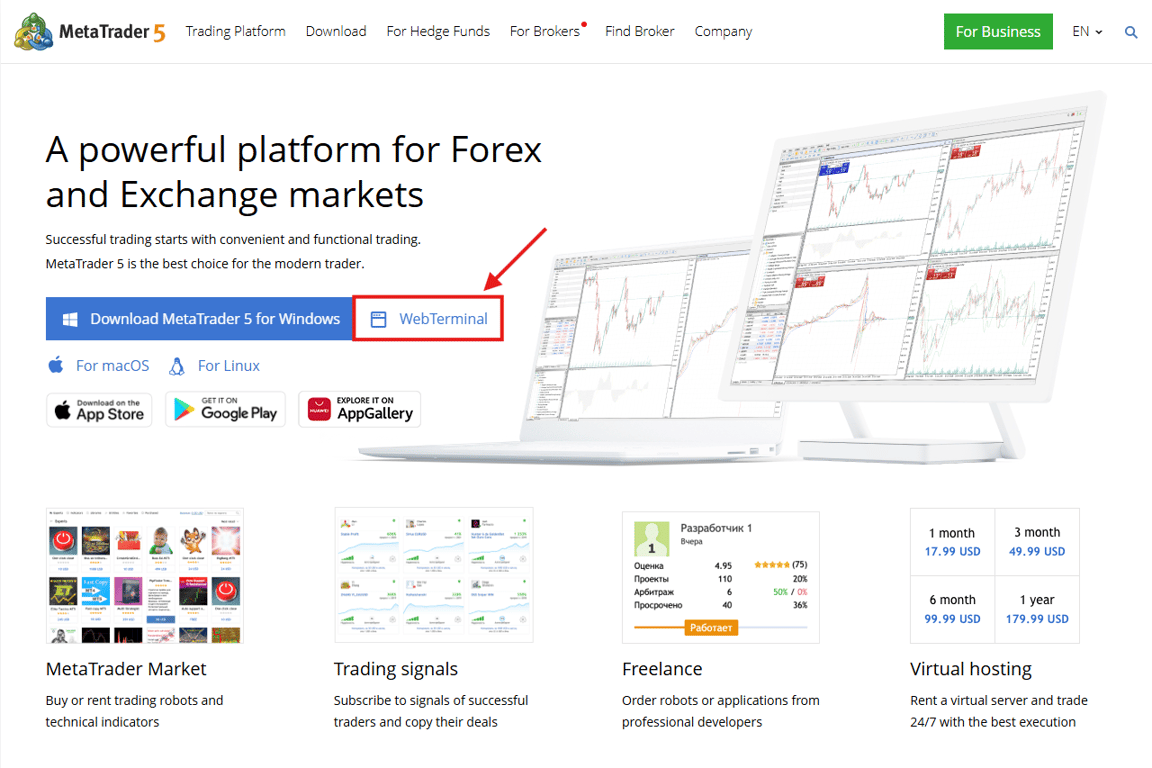1152x768 pixels.
Task: Click the Linux penguin icon
Action: coord(177,364)
